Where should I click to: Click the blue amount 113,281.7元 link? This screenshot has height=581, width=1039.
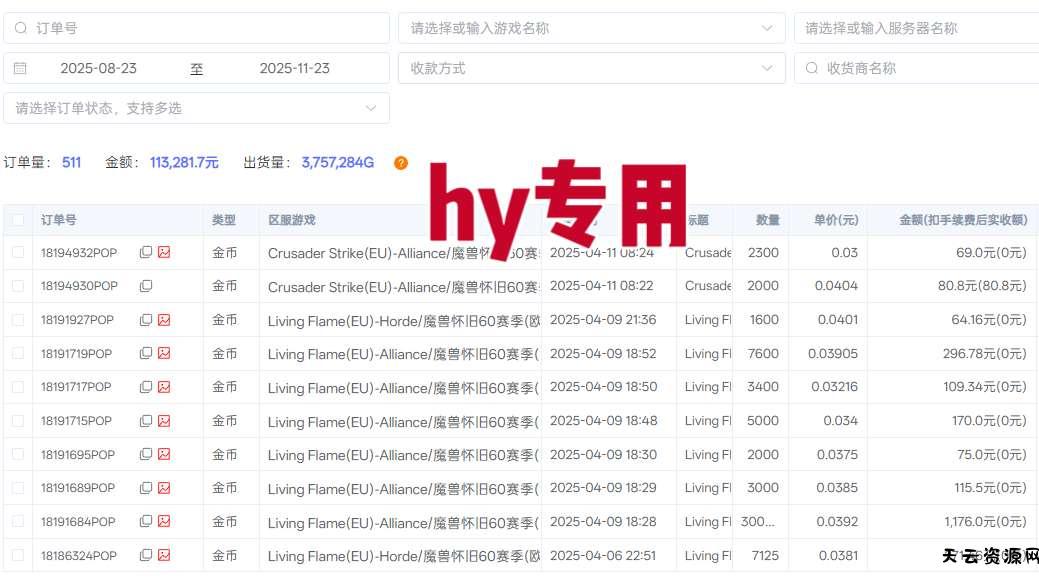click(x=184, y=162)
